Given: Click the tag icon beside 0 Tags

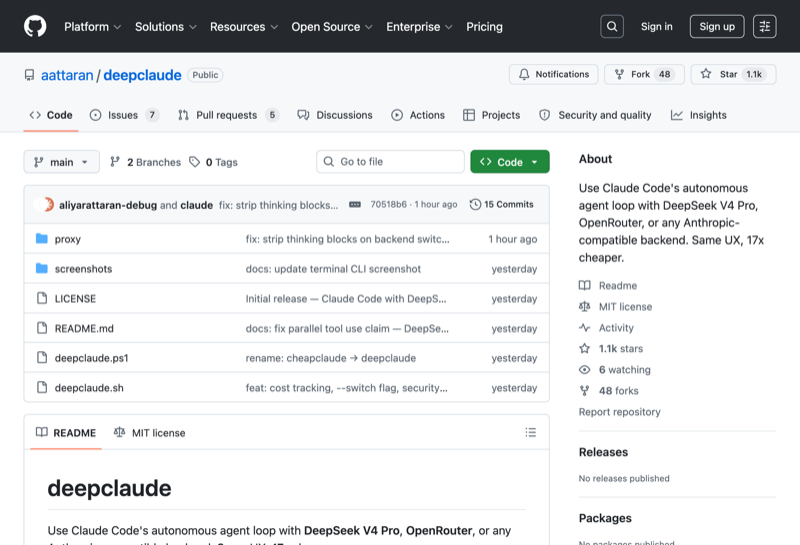Looking at the screenshot, I should pos(194,162).
